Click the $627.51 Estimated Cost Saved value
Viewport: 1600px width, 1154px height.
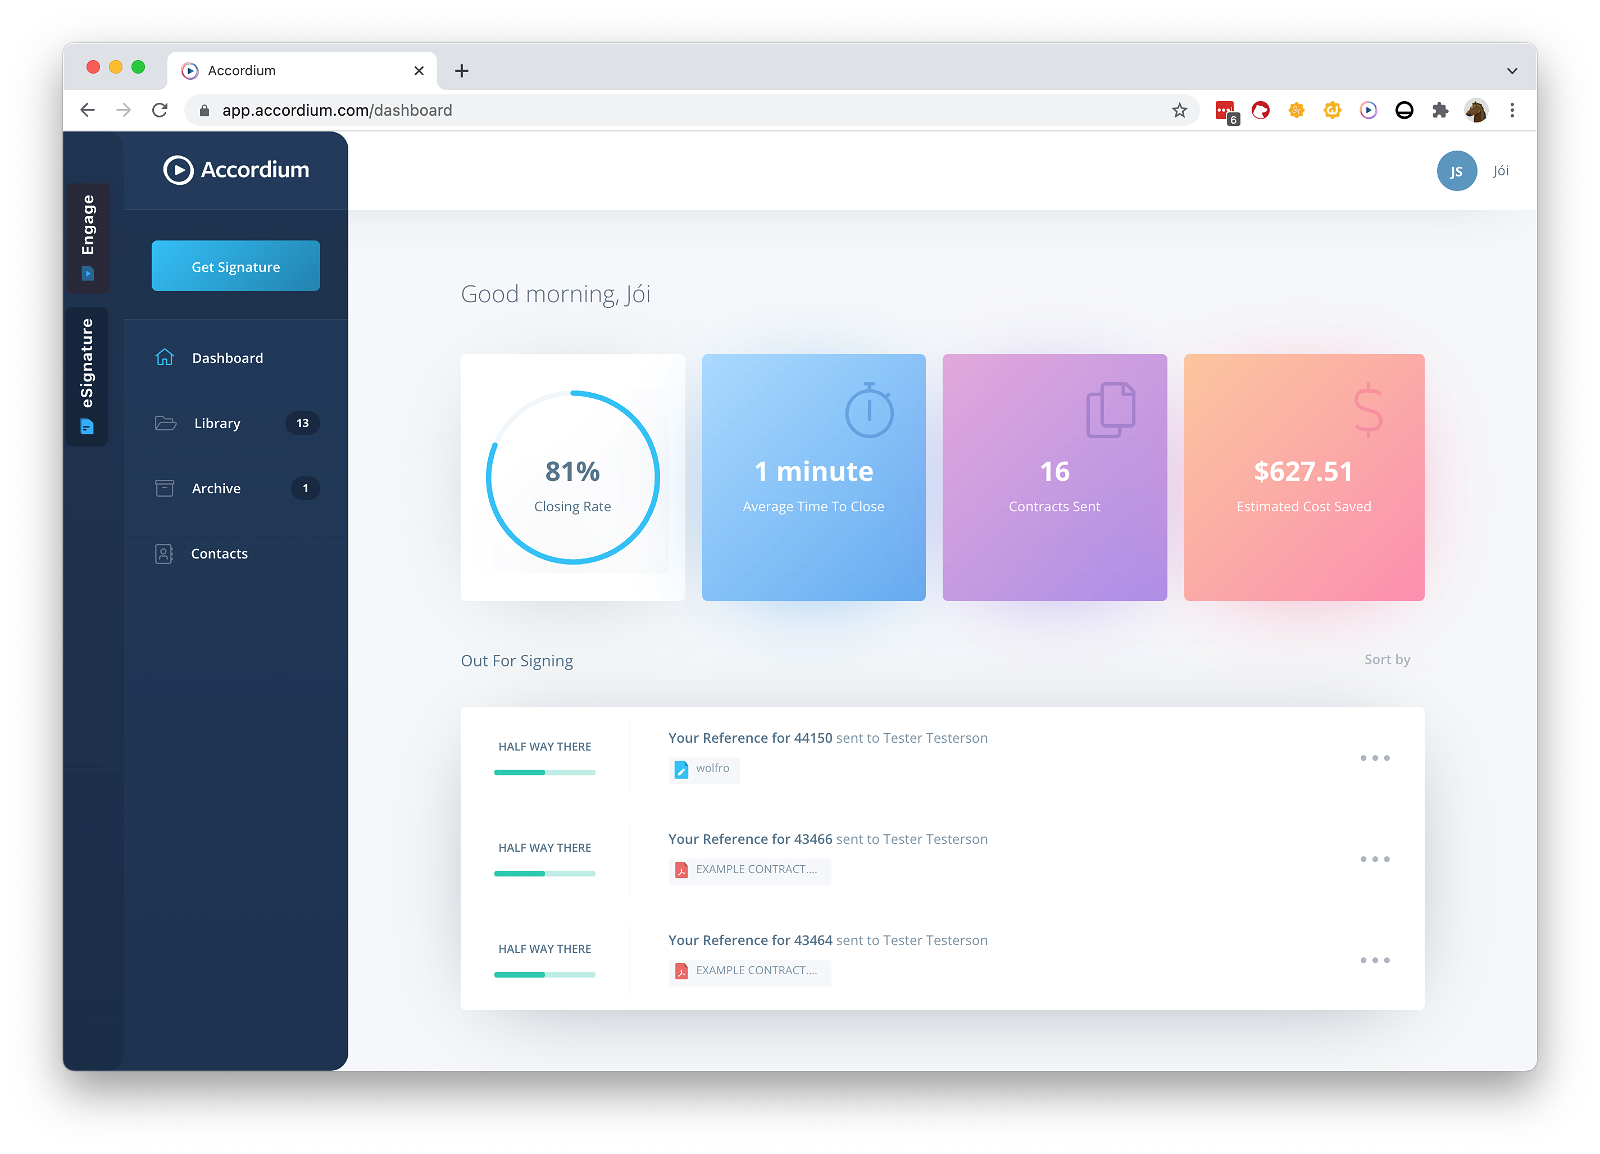pos(1304,471)
